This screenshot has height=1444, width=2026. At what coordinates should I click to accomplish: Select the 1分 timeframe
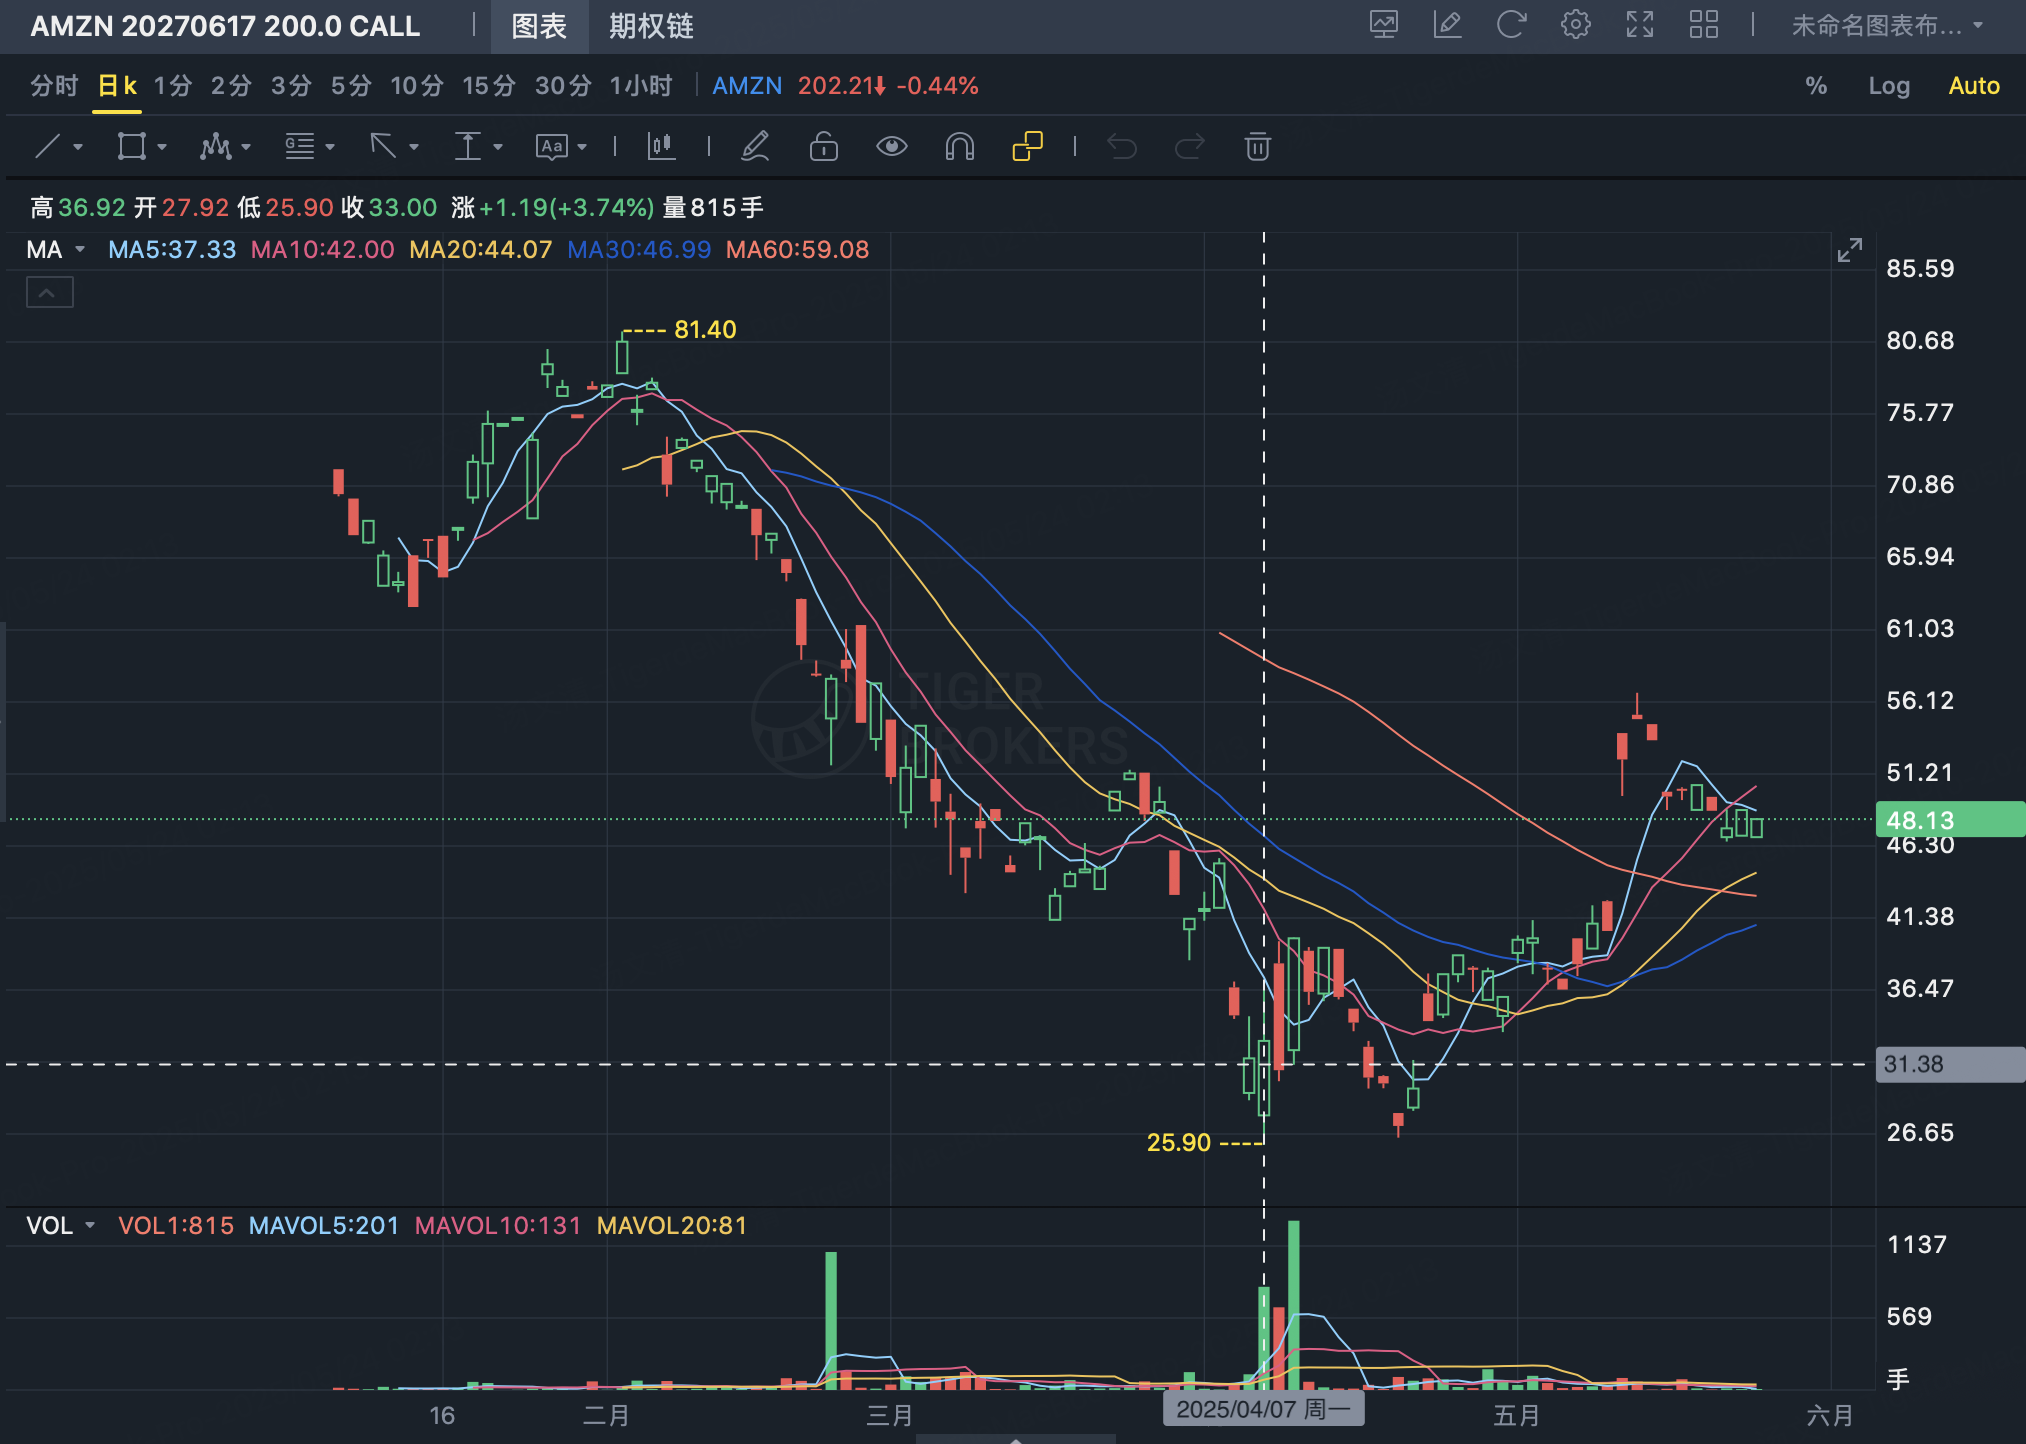click(x=172, y=86)
